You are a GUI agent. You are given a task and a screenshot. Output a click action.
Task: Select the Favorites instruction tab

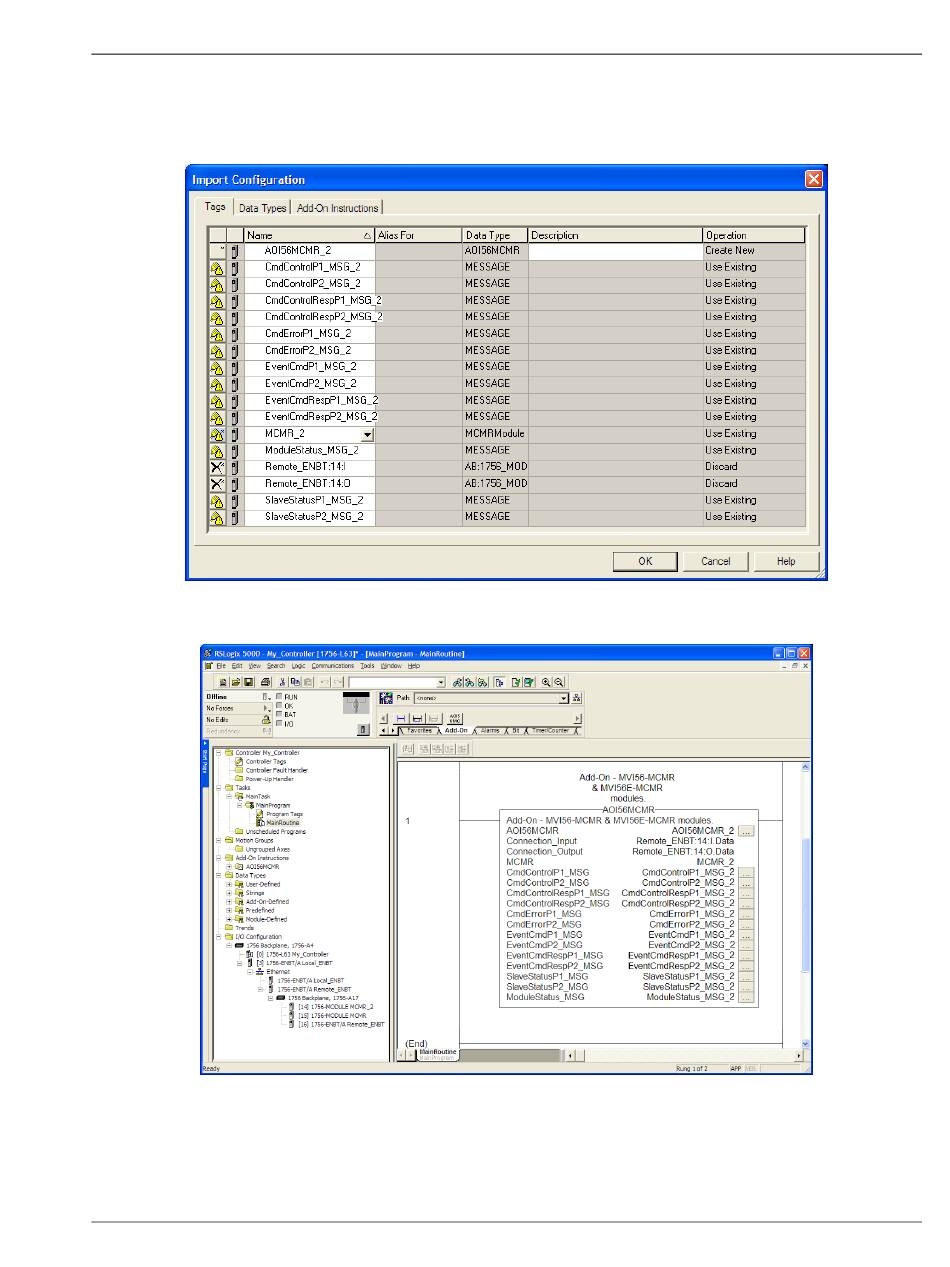(x=419, y=730)
